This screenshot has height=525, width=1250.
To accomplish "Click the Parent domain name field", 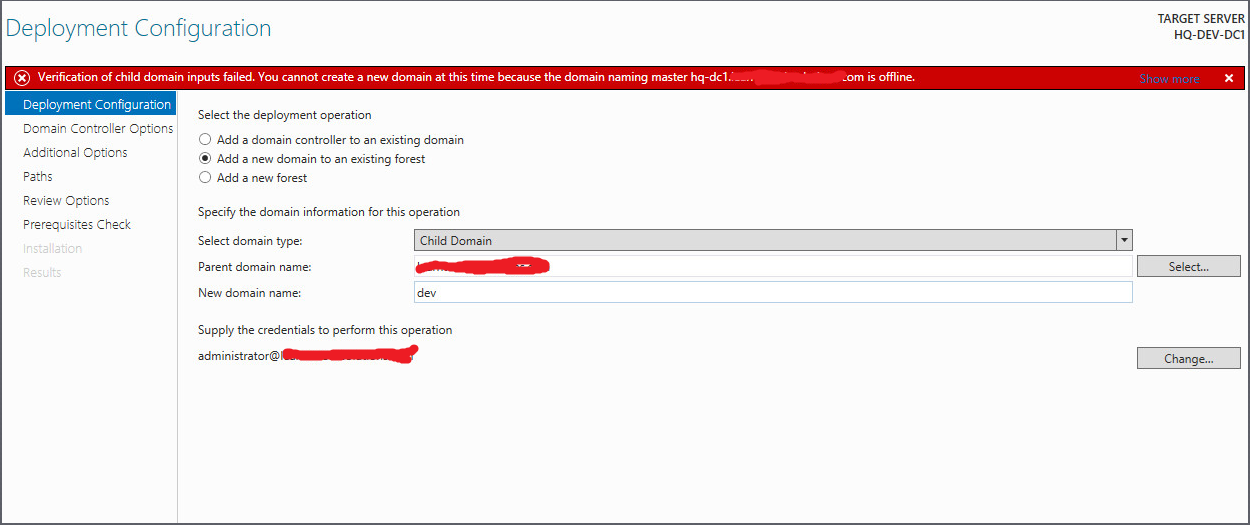I will (773, 266).
